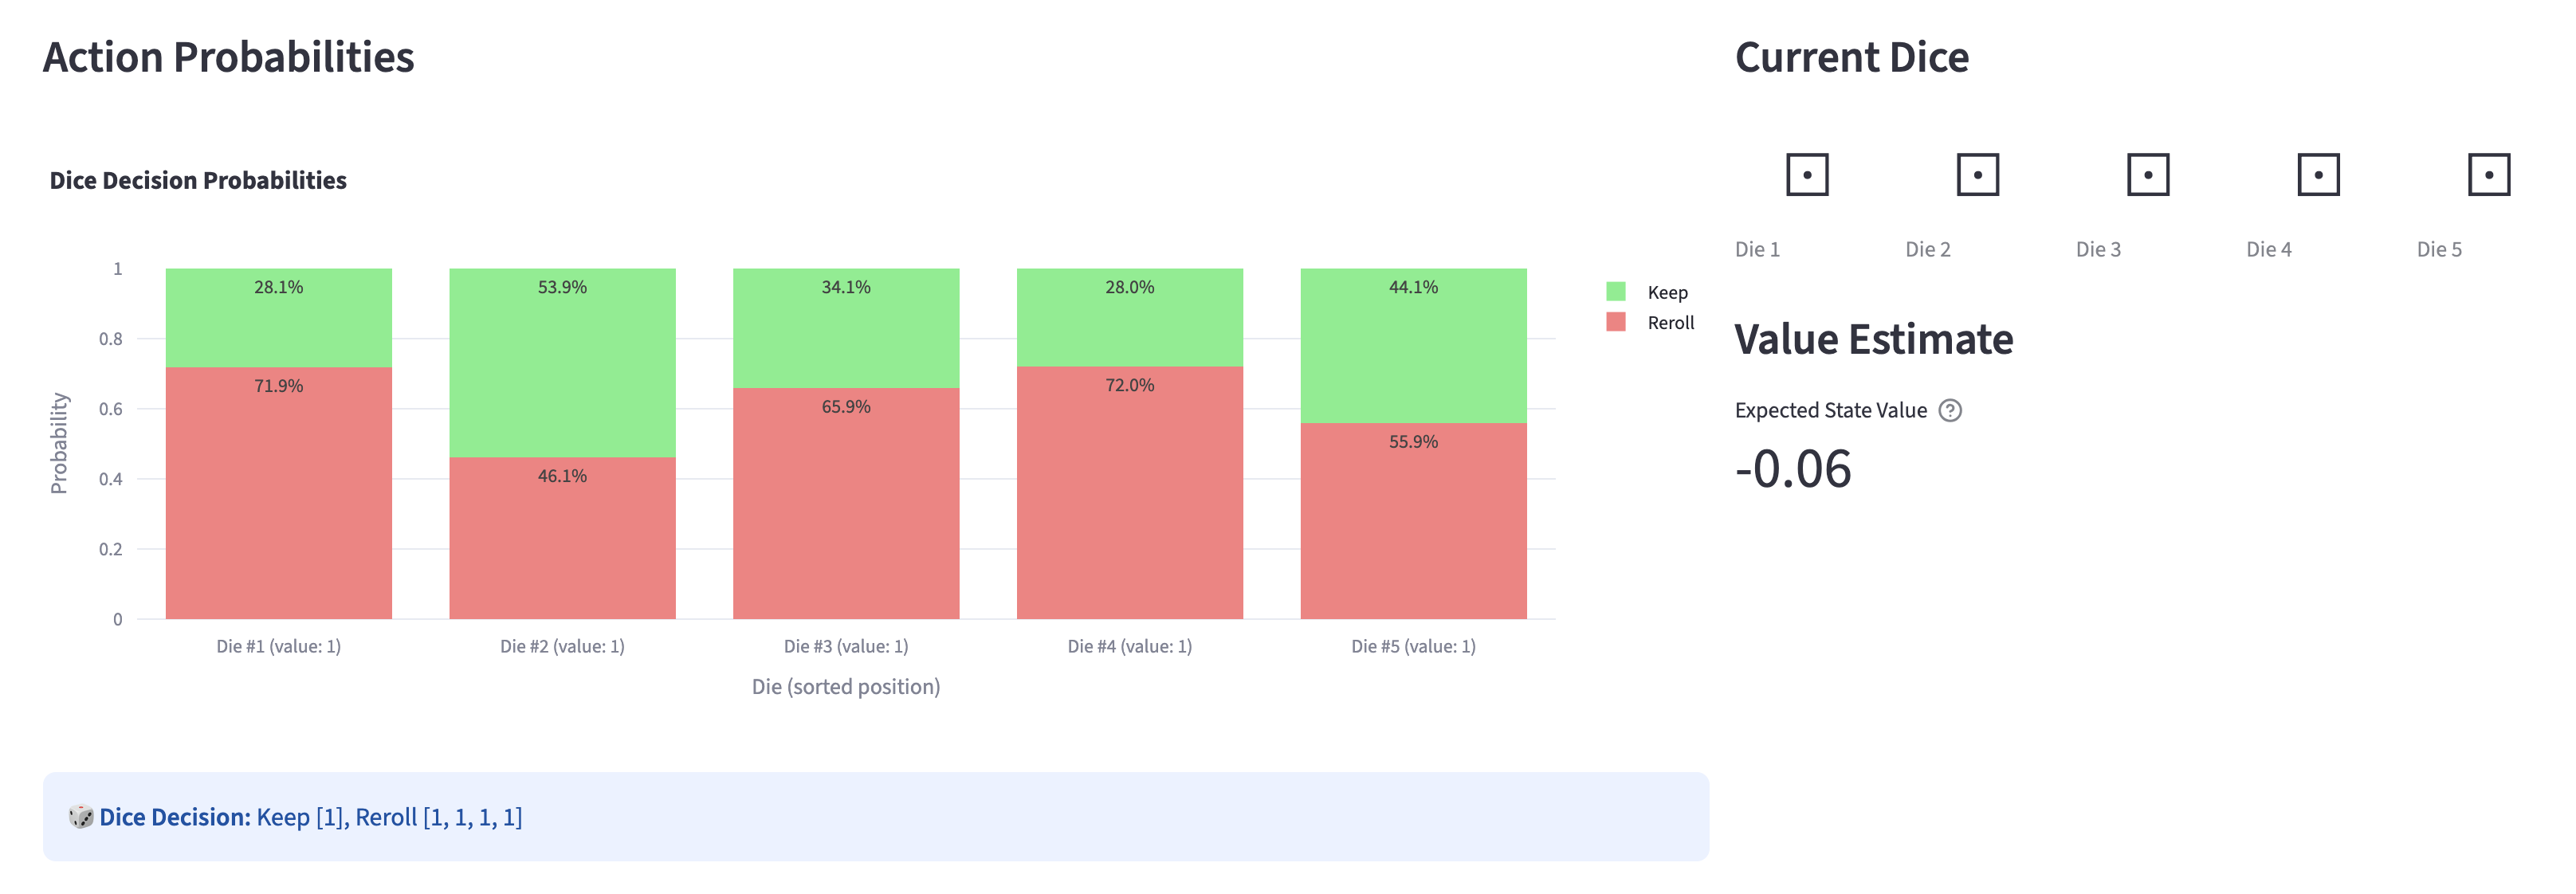Click the Die #5 Reroll bar at 55.9%
Screen dimensions: 2576x894
pyautogui.click(x=1412, y=520)
